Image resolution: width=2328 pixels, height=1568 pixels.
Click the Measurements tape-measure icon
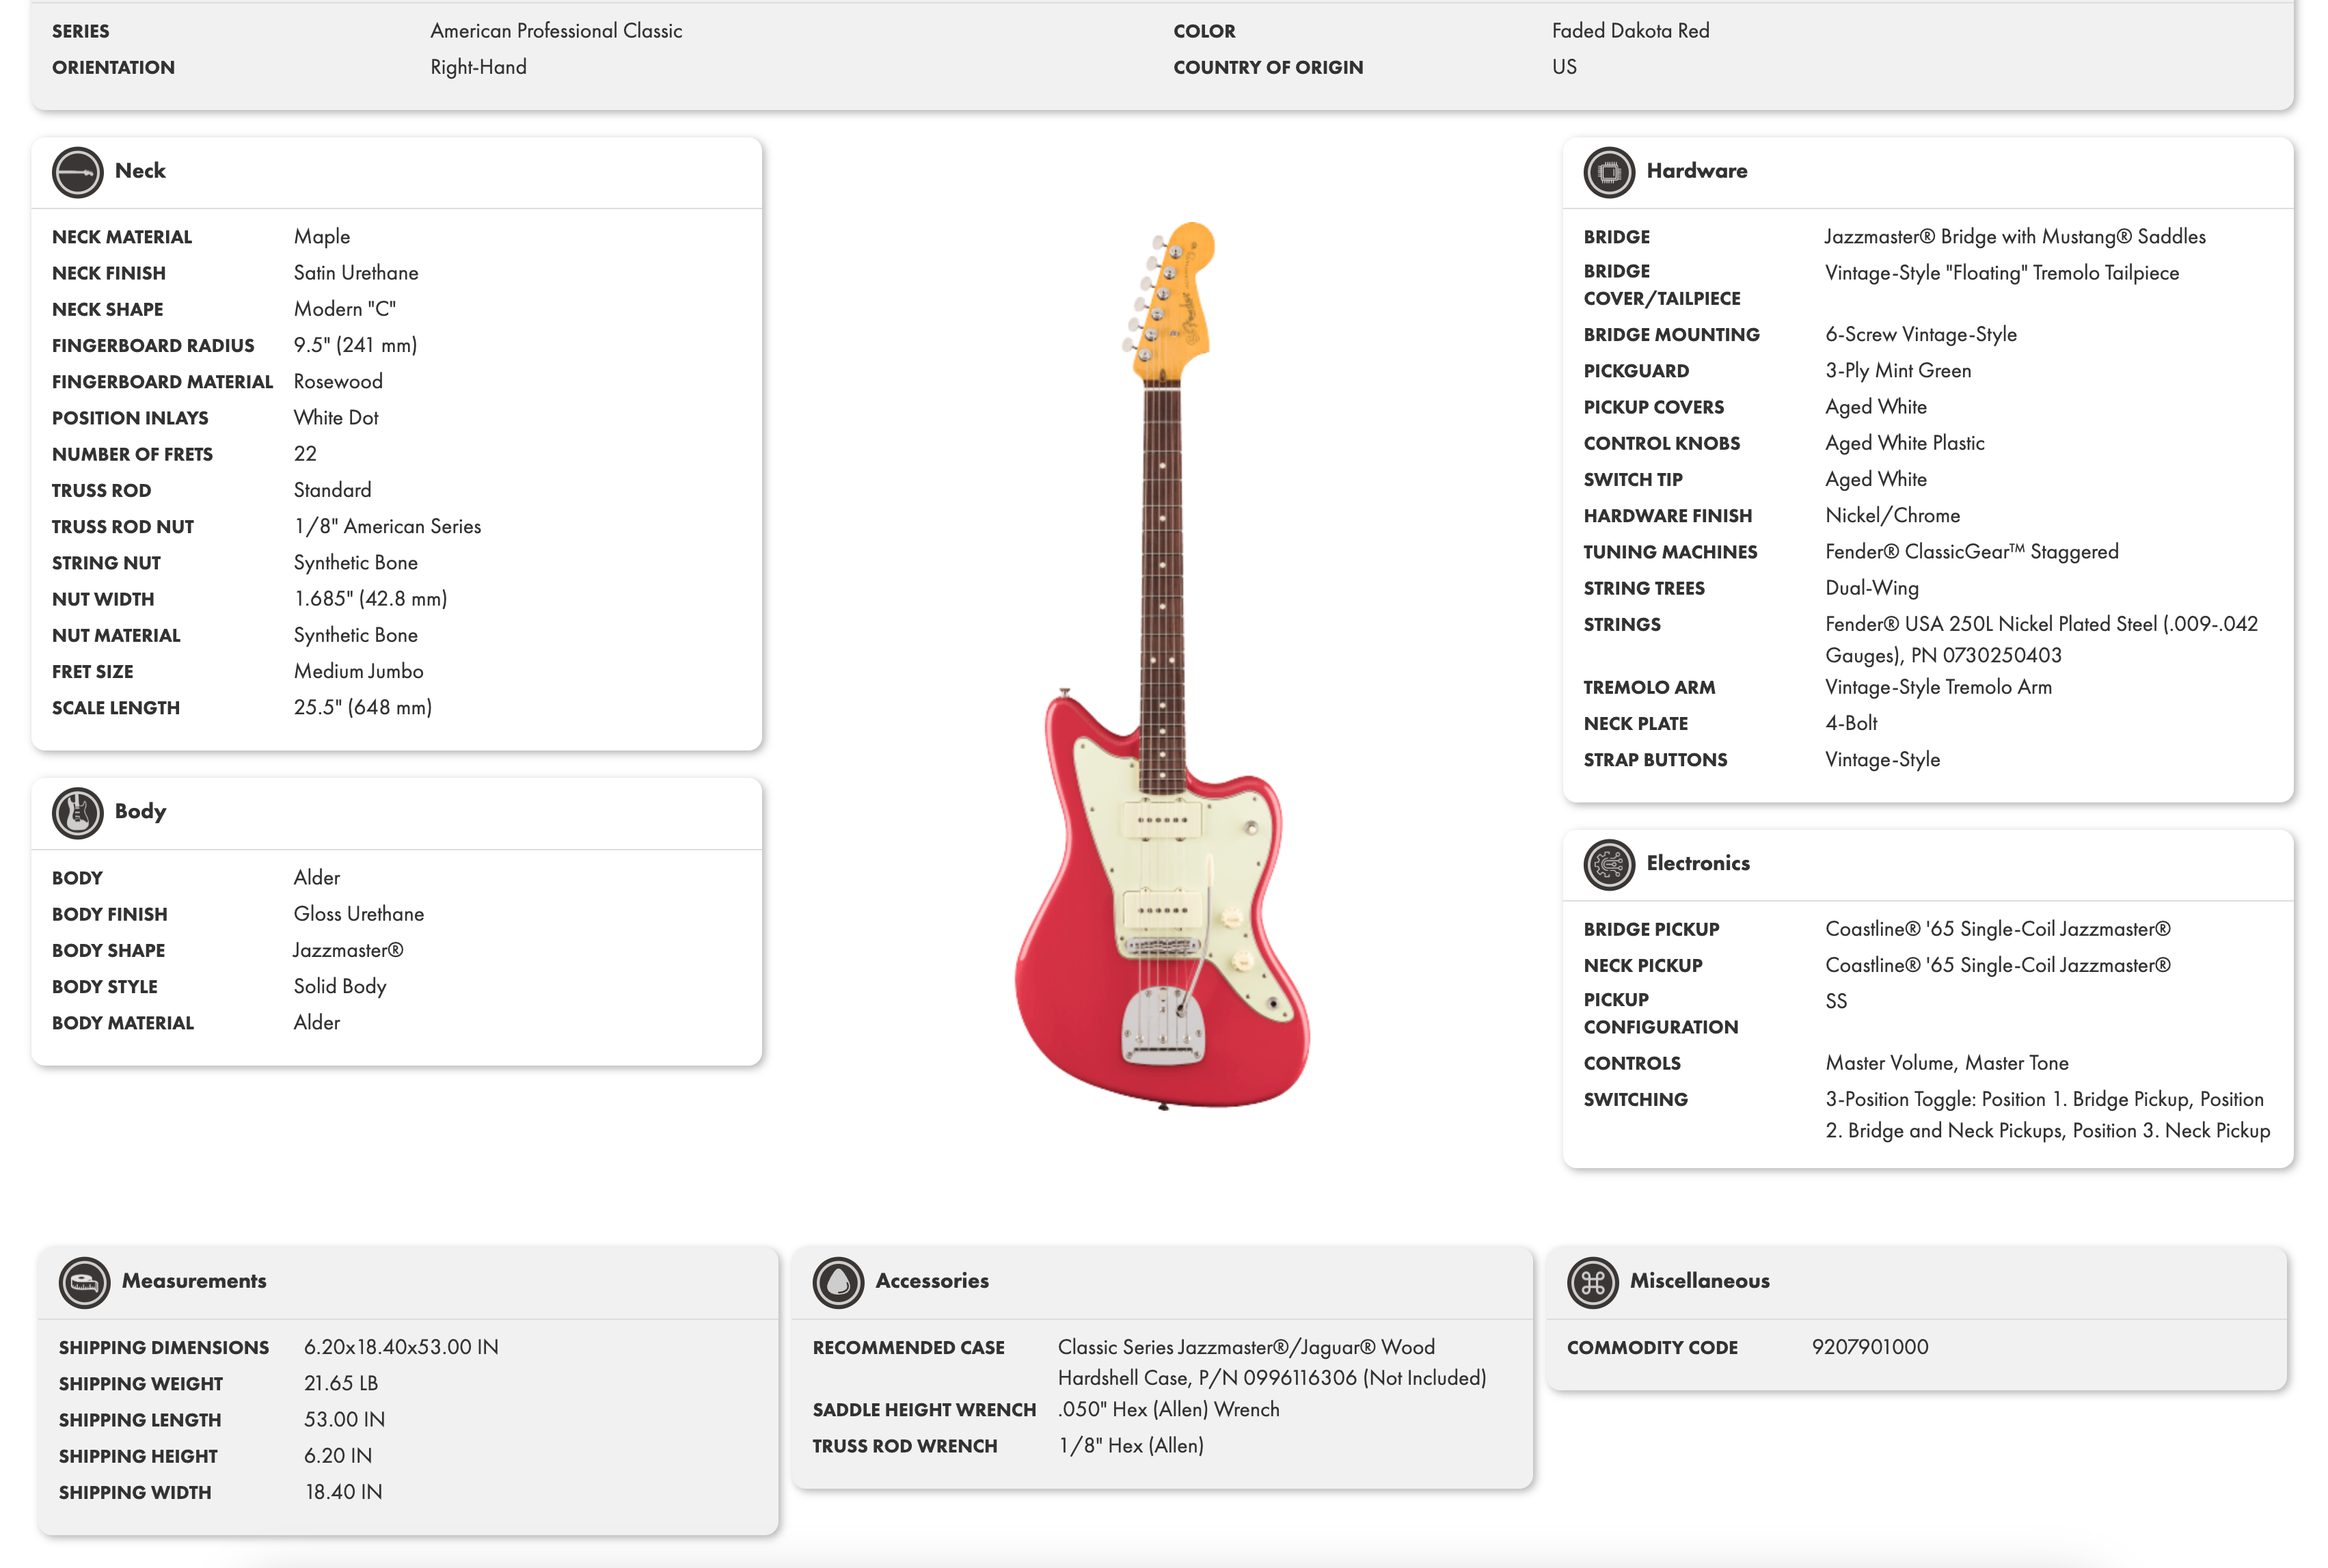pyautogui.click(x=84, y=1282)
